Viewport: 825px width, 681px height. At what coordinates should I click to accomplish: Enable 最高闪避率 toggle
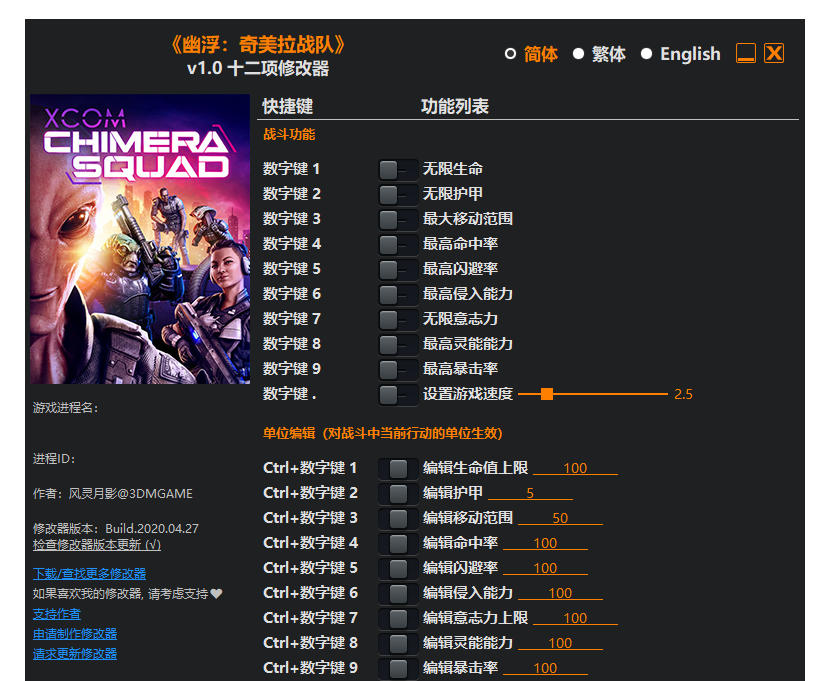click(398, 269)
